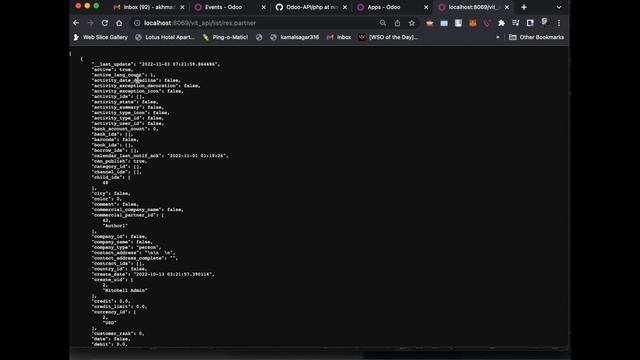Open Other Bookmarks folder

[537, 37]
